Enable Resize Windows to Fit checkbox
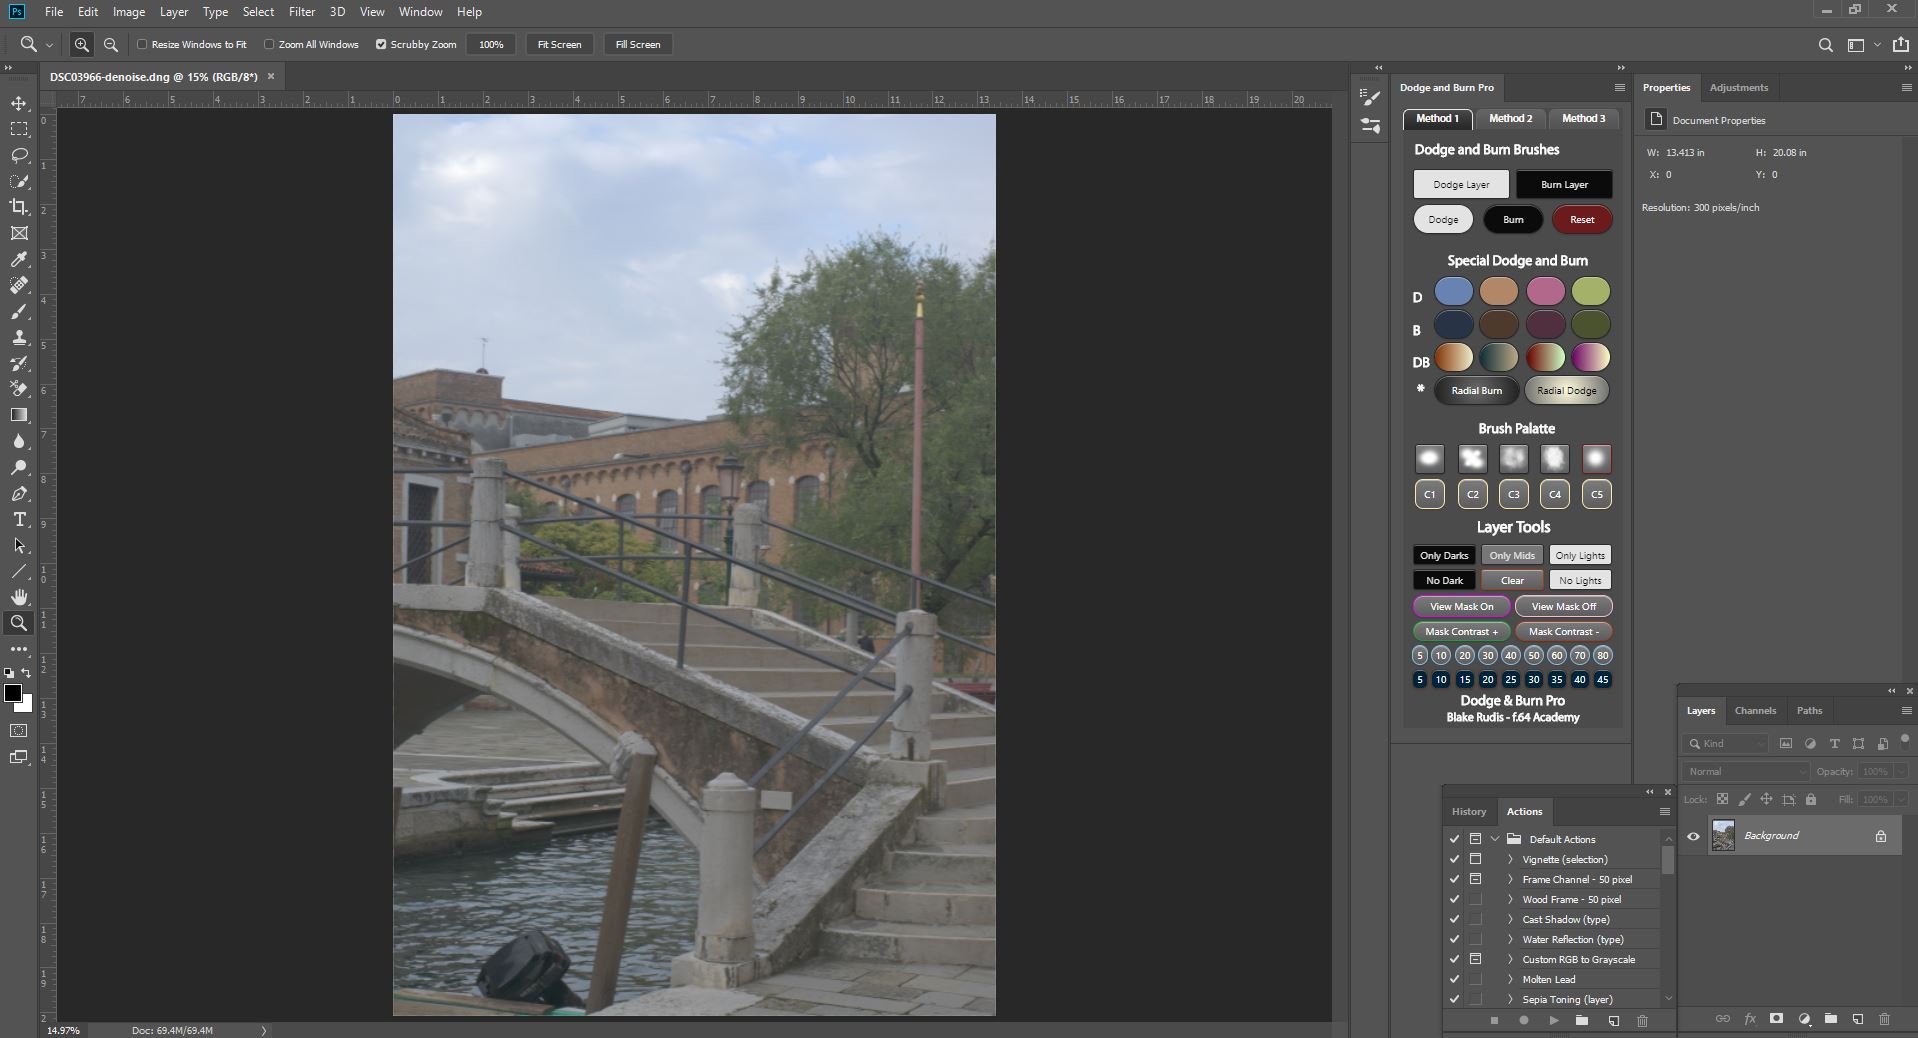The height and width of the screenshot is (1038, 1918). point(142,45)
